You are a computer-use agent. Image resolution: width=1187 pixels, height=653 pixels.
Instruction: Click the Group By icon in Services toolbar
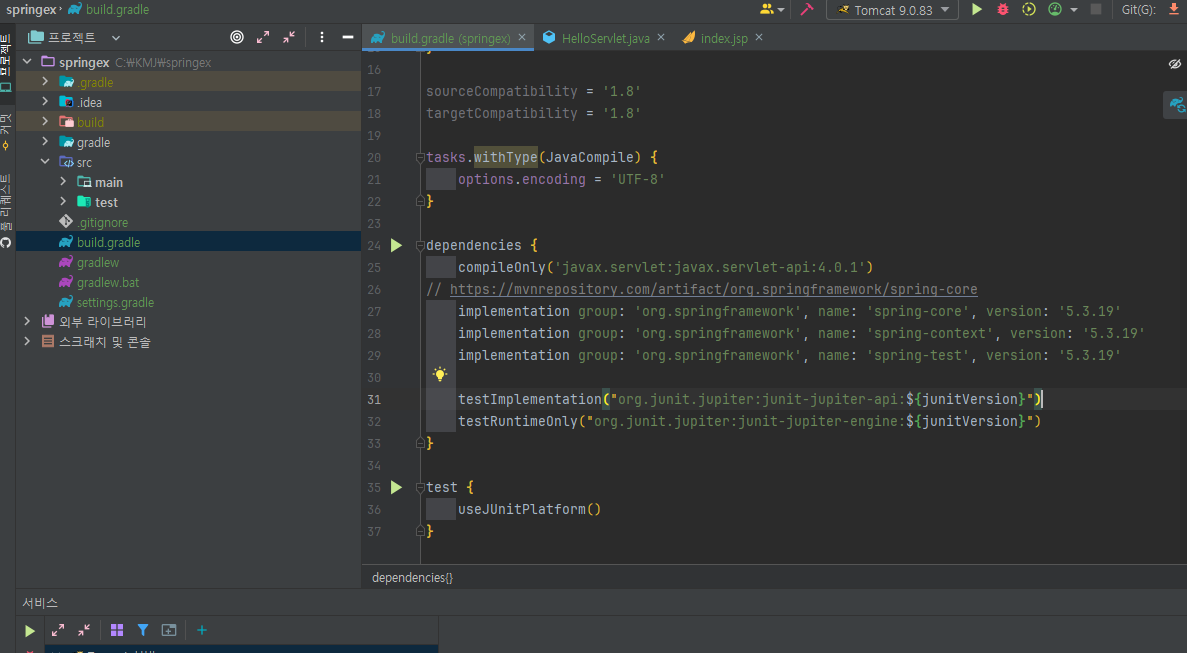(x=117, y=630)
